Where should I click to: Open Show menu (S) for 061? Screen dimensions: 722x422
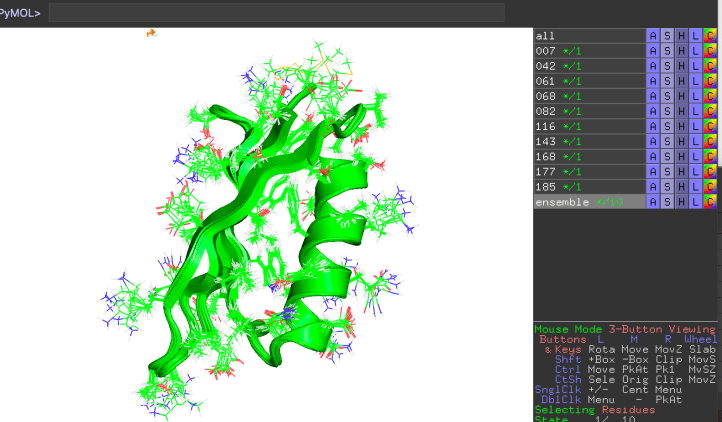[667, 81]
